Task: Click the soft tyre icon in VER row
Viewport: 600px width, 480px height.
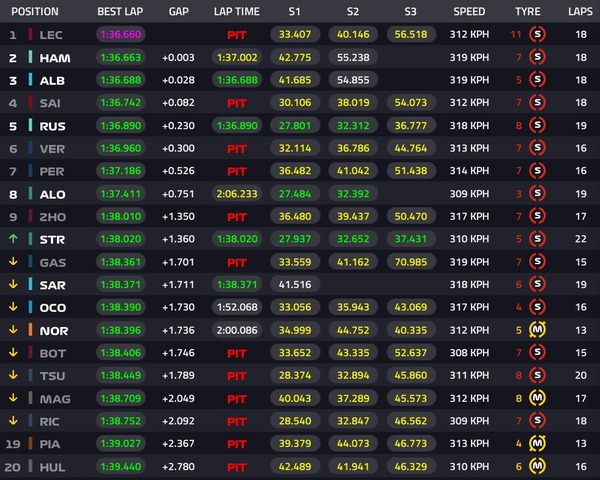Action: click(x=537, y=148)
